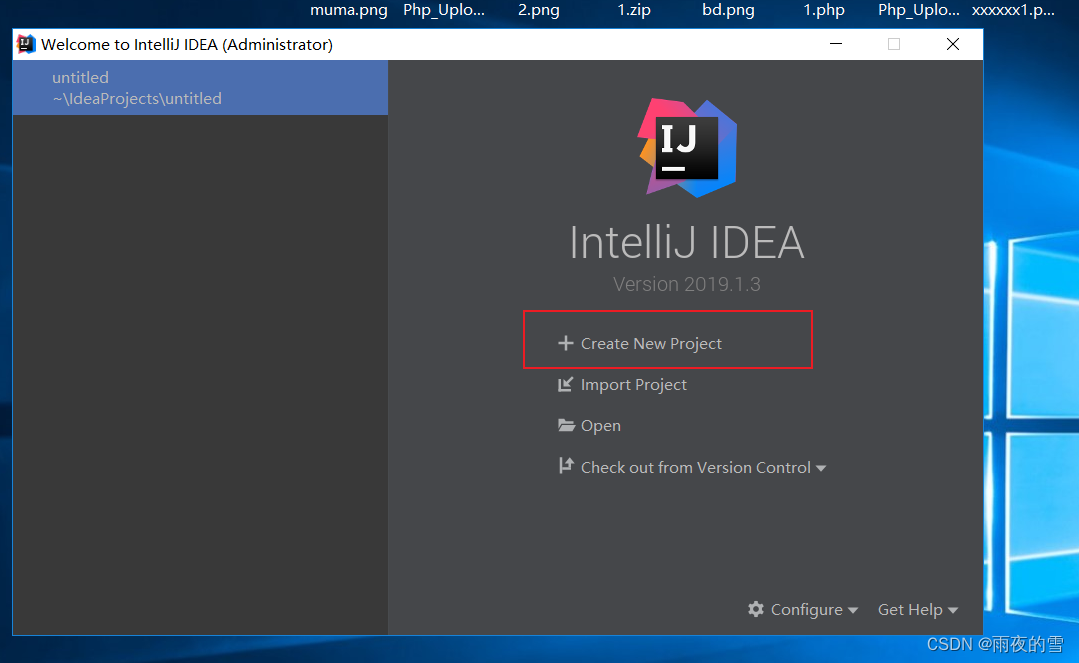Open Check out from Version Control menu
Viewport: 1079px width, 663px height.
[x=696, y=467]
